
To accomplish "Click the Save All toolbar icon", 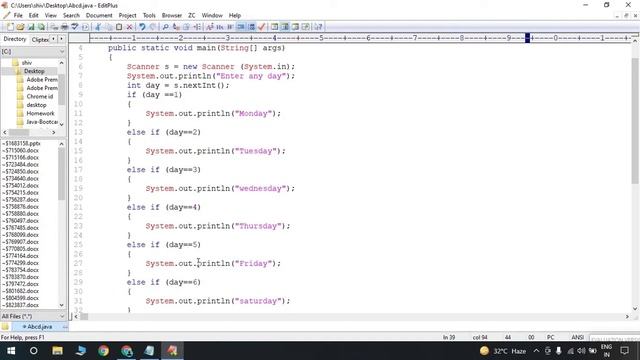I will click(x=41, y=27).
